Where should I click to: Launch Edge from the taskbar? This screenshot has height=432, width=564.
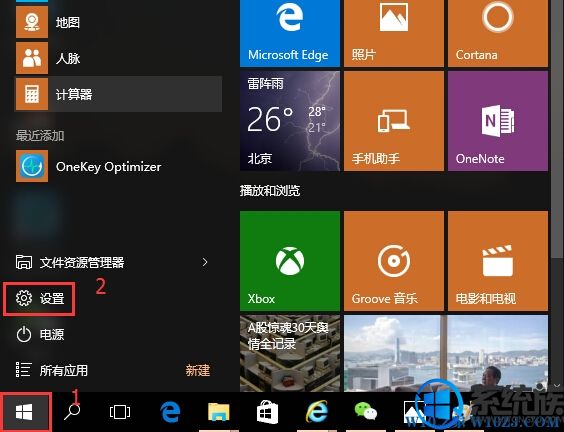[170, 412]
